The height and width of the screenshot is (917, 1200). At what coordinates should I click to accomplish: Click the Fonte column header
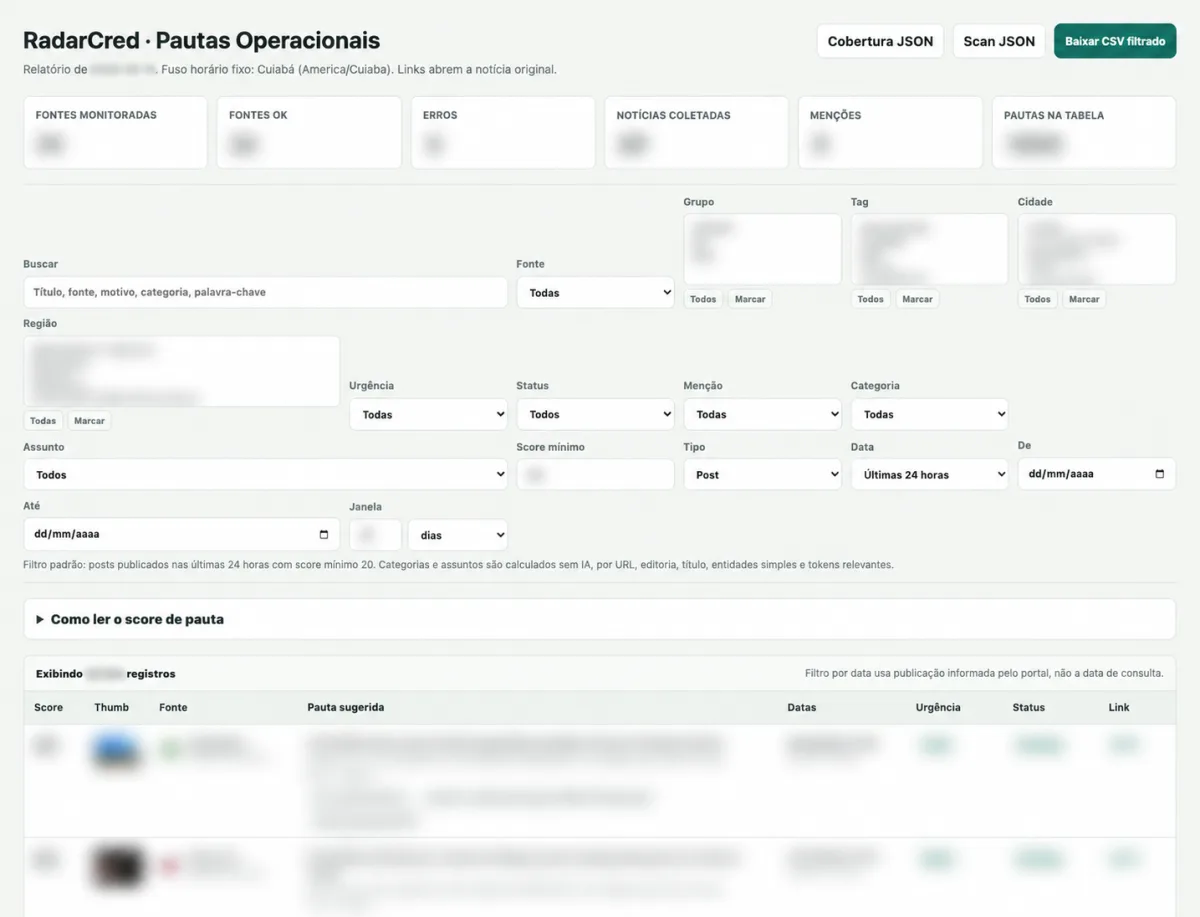[x=173, y=707]
